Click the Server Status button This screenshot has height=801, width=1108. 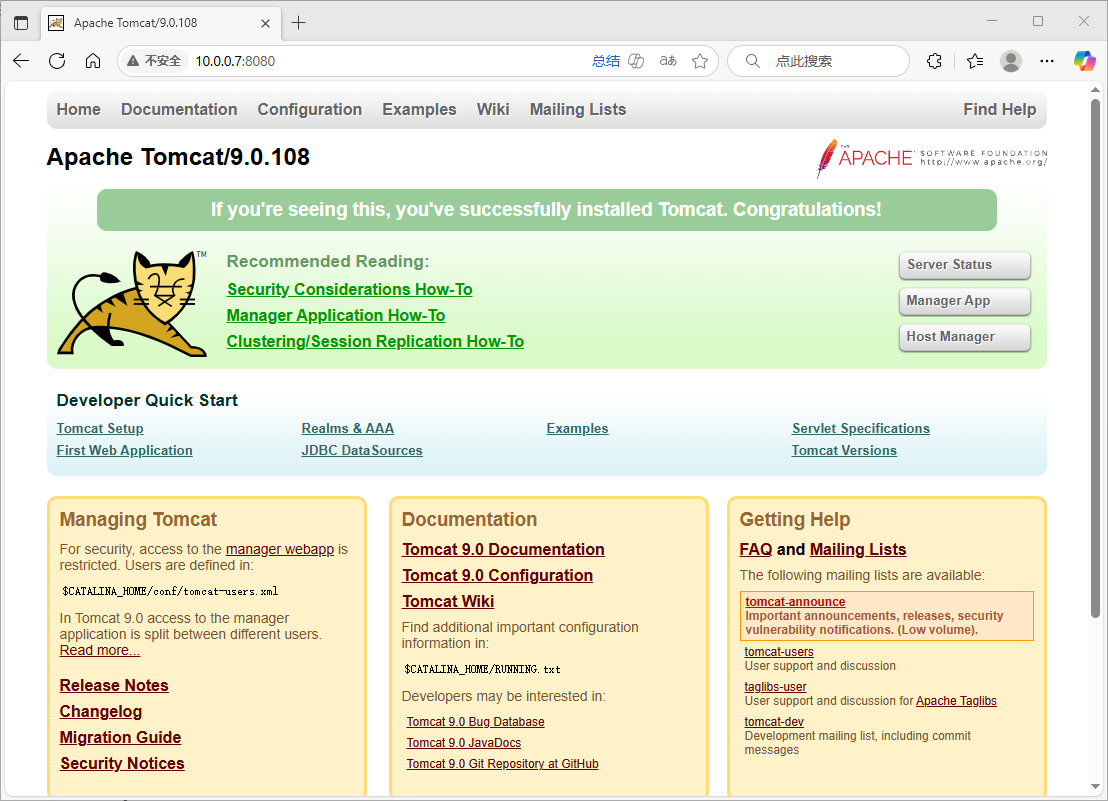(965, 265)
